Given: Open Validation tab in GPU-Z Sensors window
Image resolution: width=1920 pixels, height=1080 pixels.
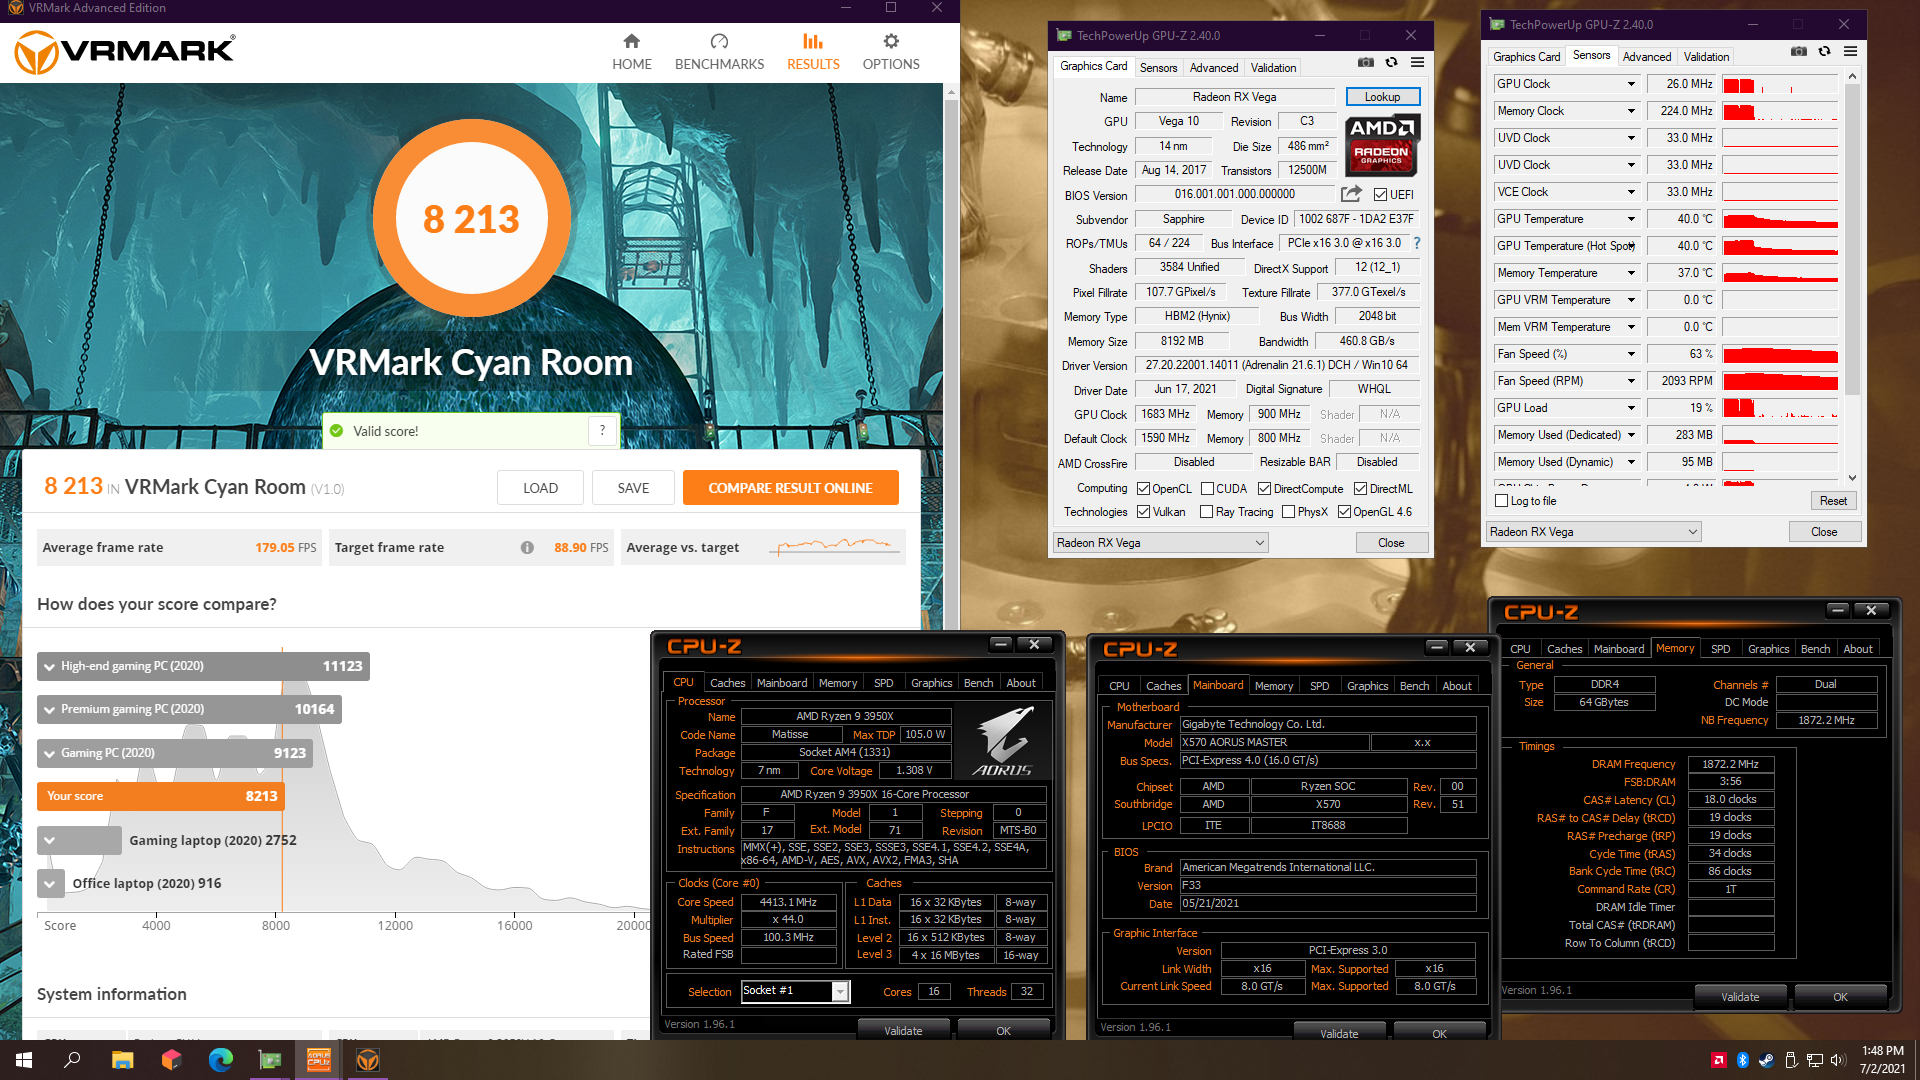Looking at the screenshot, I should [1706, 57].
